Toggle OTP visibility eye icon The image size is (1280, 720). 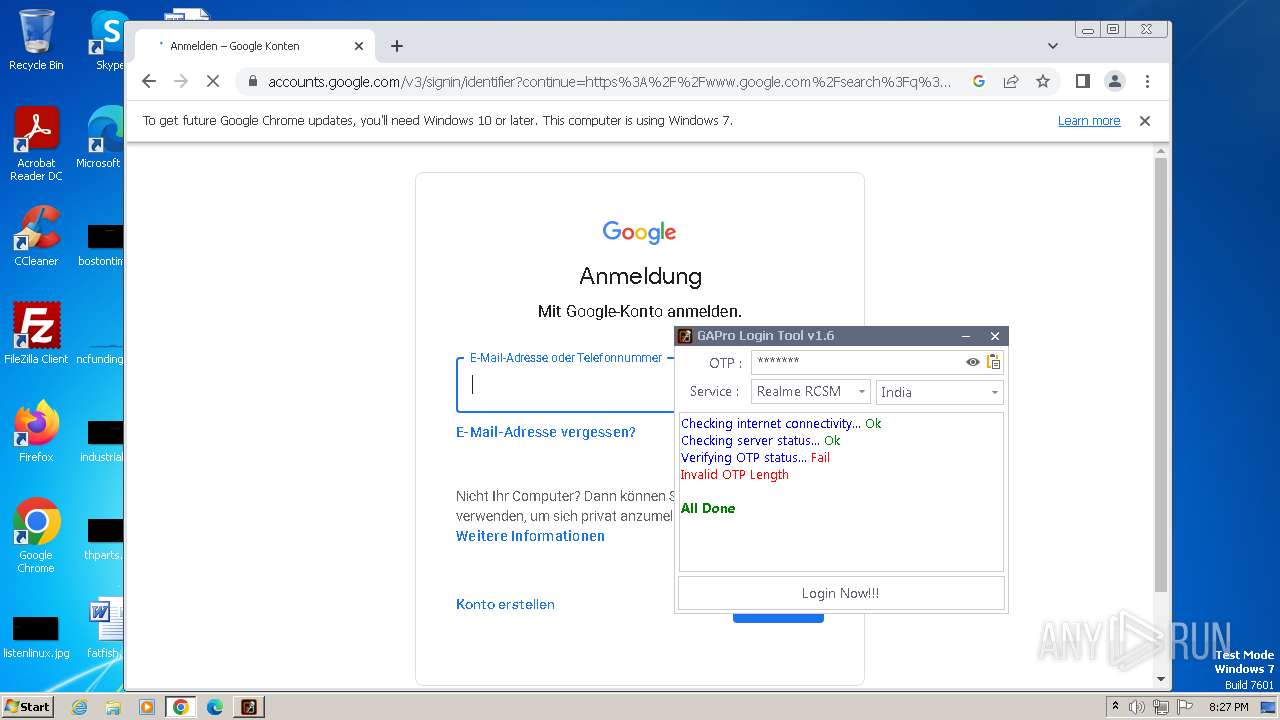pos(972,362)
